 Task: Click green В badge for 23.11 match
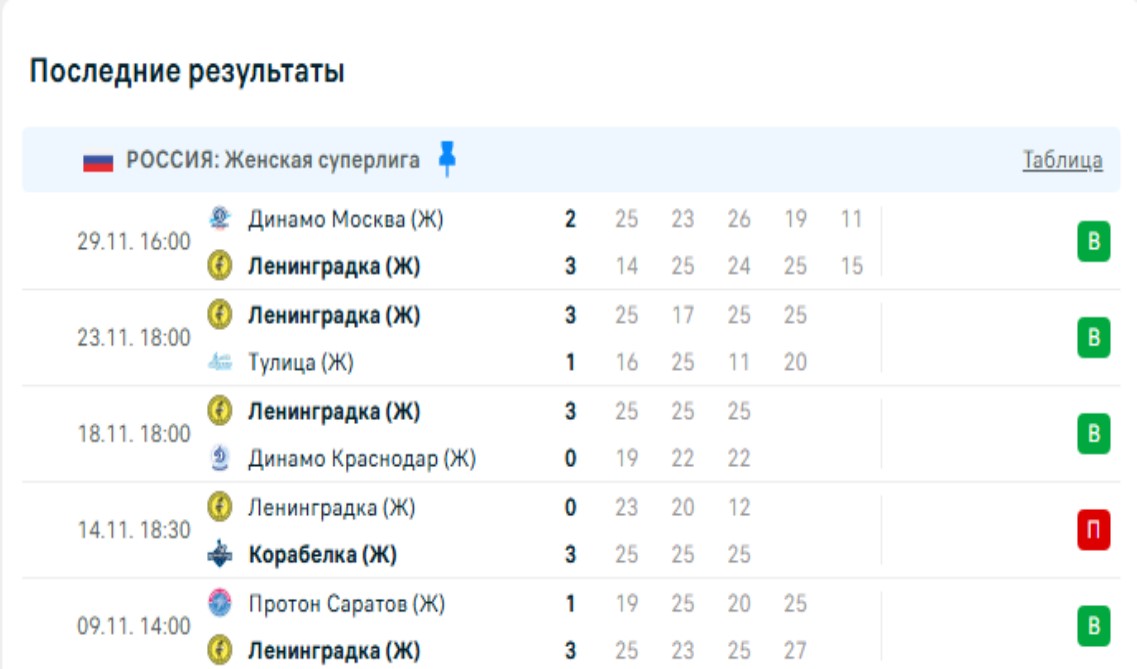click(1093, 338)
